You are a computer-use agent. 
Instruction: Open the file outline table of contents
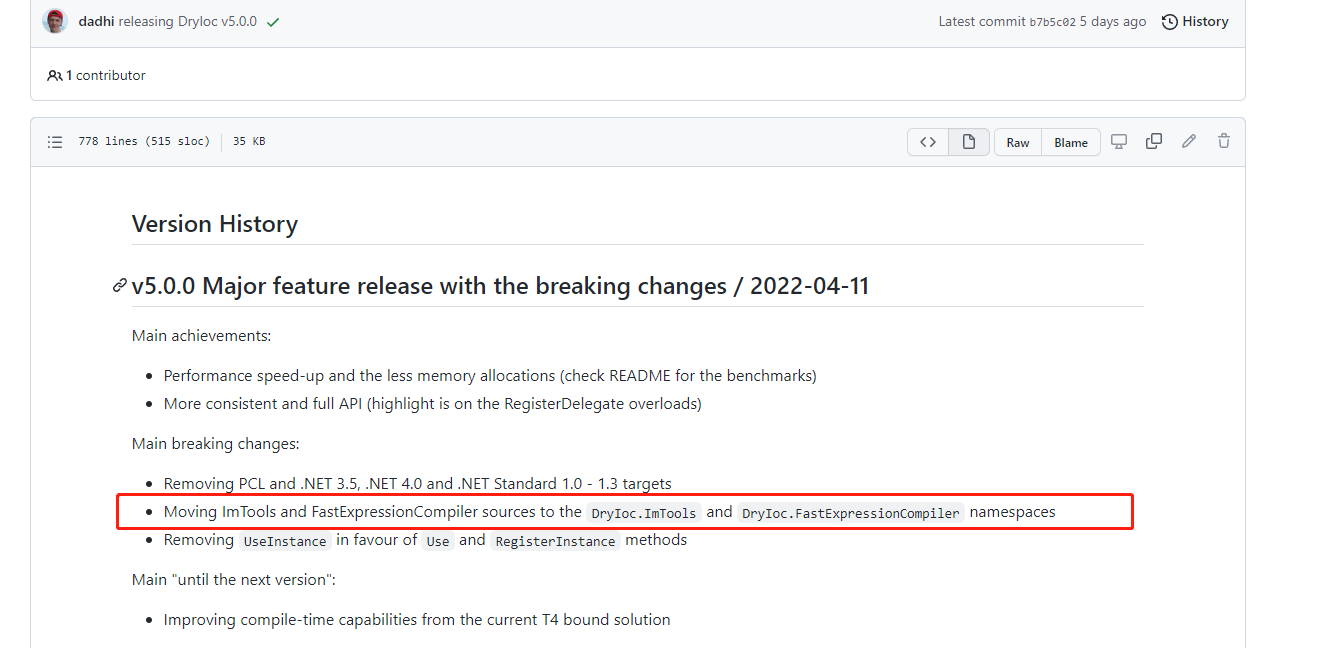(x=55, y=141)
